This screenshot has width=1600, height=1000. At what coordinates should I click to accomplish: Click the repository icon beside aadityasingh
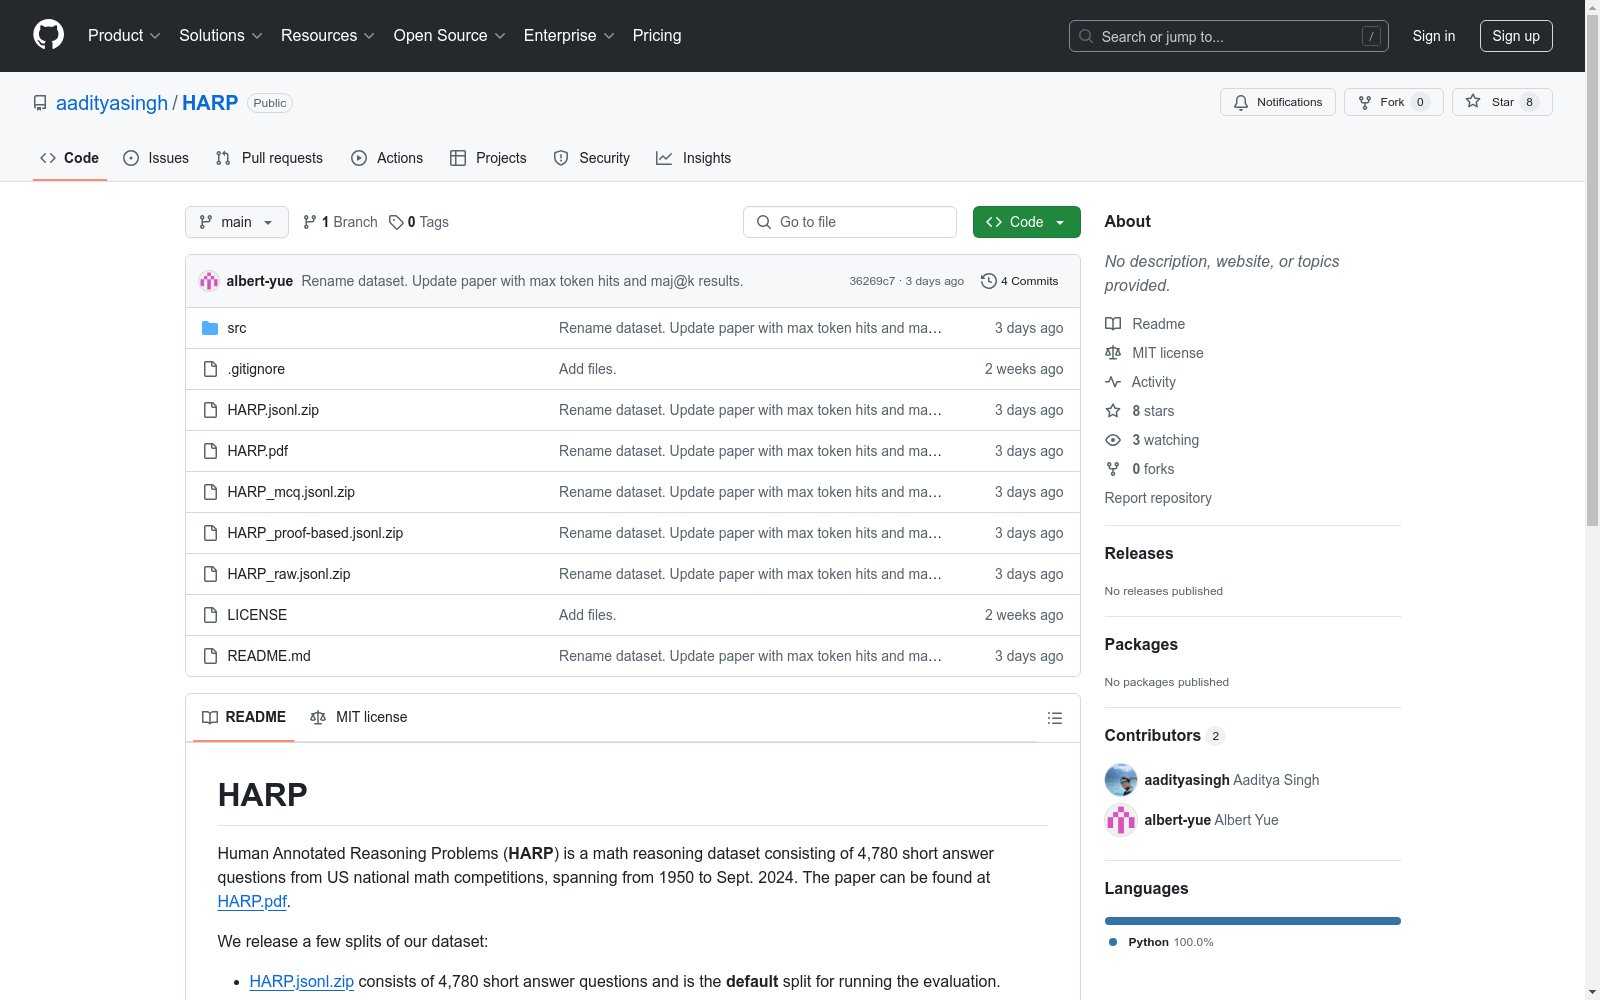tap(40, 103)
